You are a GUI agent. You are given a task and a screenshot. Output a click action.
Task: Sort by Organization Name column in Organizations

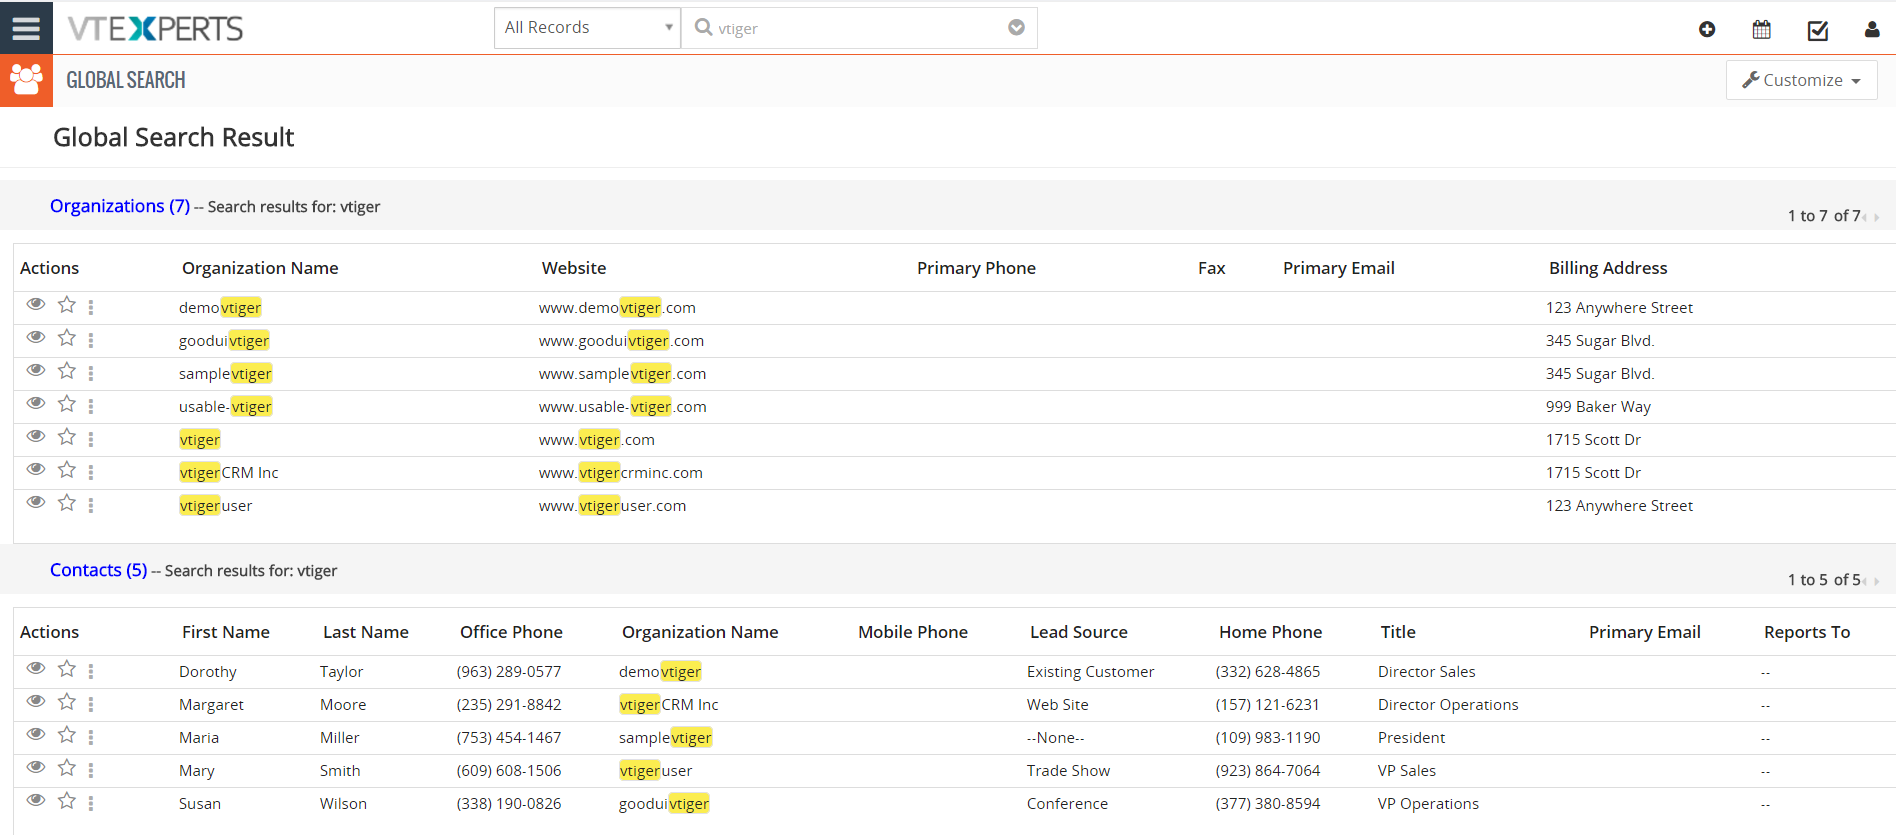[260, 268]
